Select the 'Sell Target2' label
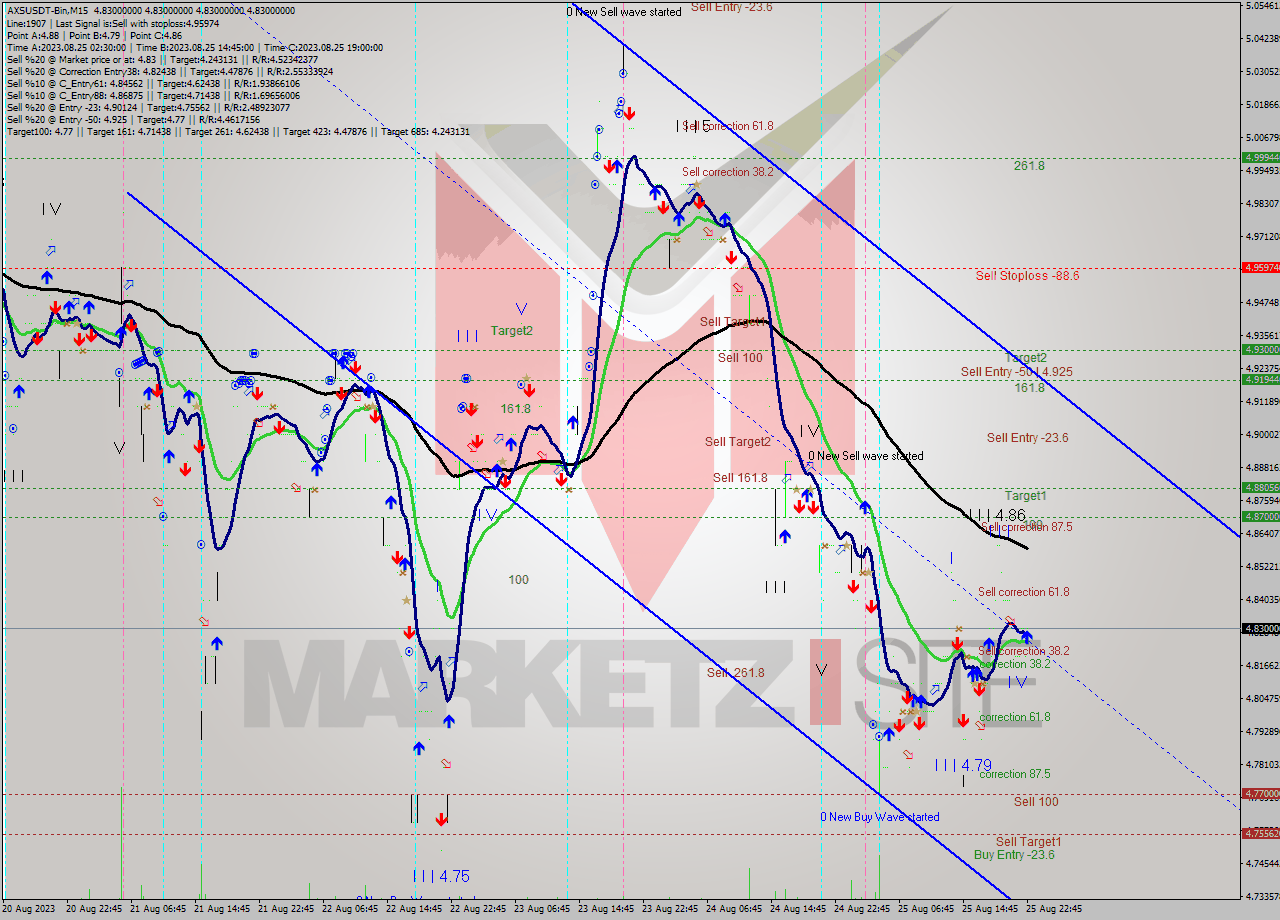The width and height of the screenshot is (1280, 920). click(x=738, y=442)
